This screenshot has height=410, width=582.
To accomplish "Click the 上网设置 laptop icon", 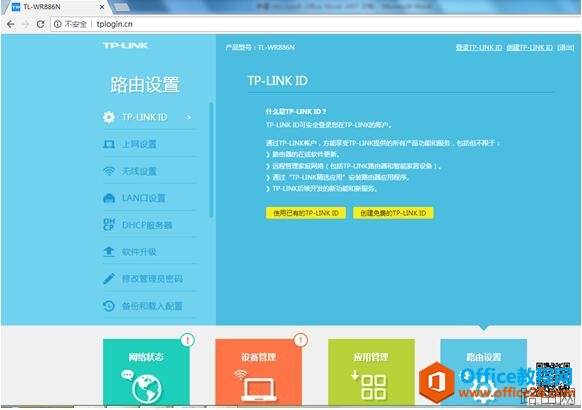I will click(x=109, y=144).
